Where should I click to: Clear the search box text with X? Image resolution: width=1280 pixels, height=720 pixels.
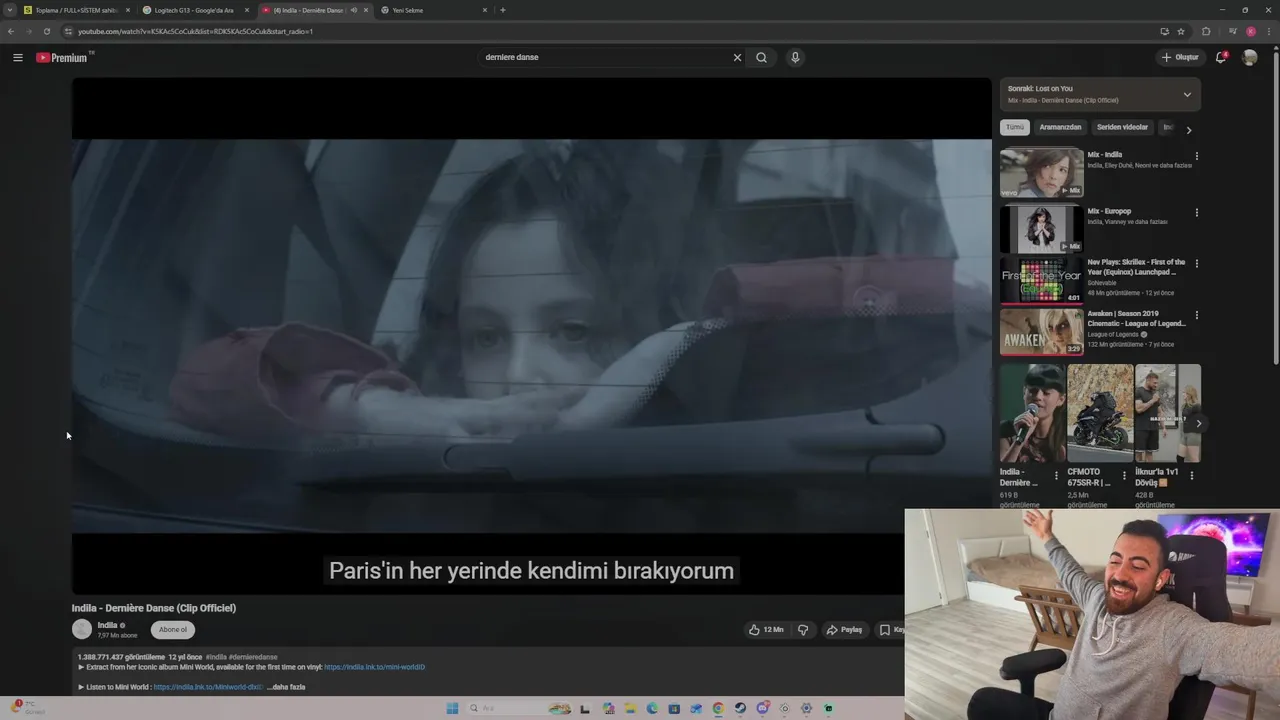click(x=737, y=57)
